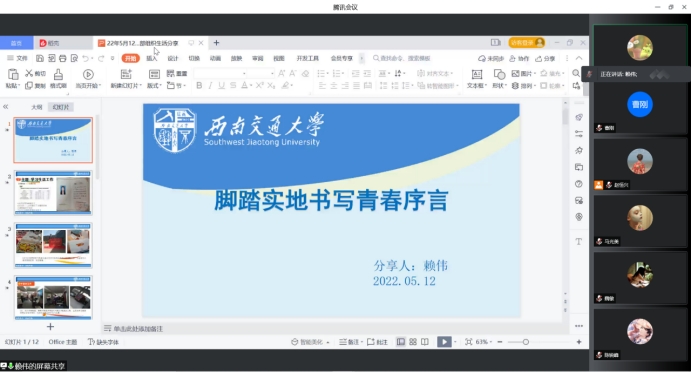
Task: Open the font name dropdown
Action: point(220,73)
